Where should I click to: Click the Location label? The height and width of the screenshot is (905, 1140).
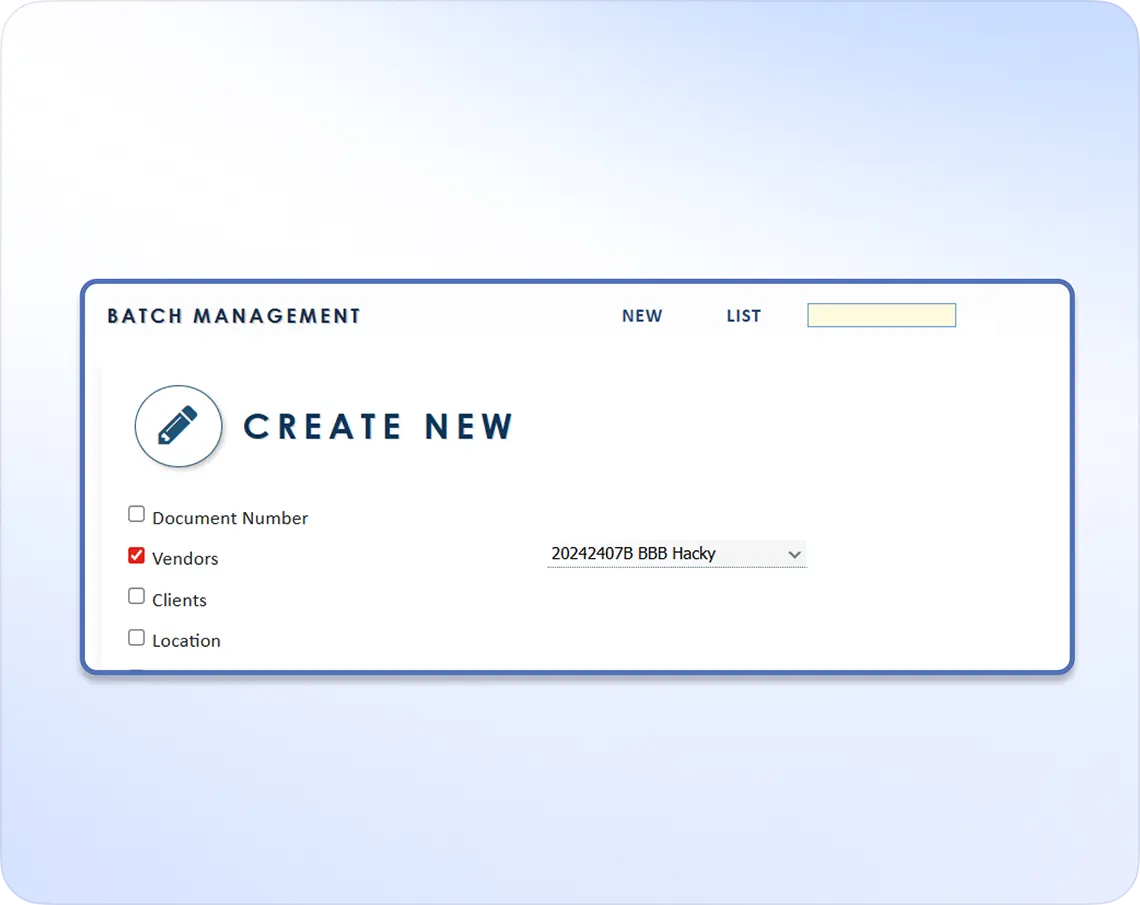point(186,641)
